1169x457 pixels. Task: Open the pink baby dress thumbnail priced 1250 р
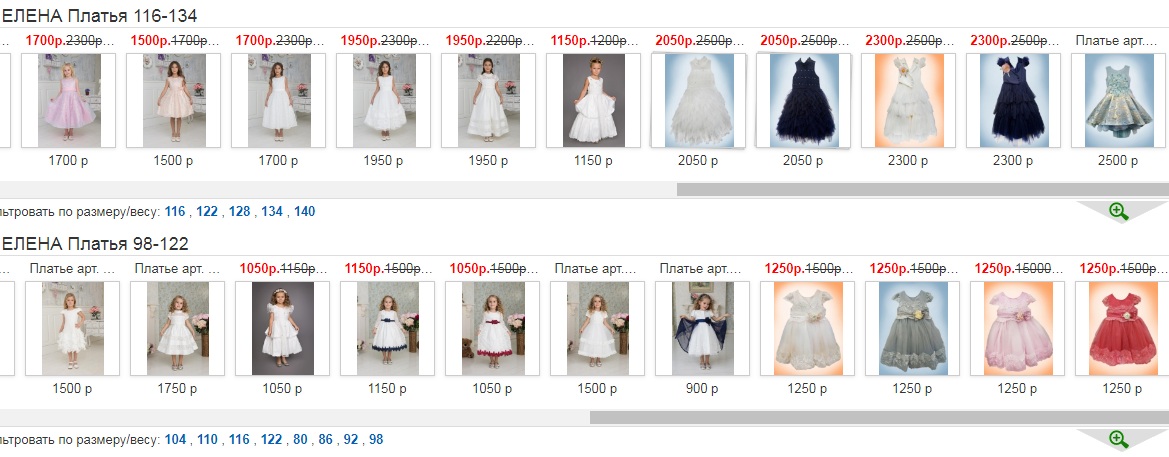(x=1018, y=329)
